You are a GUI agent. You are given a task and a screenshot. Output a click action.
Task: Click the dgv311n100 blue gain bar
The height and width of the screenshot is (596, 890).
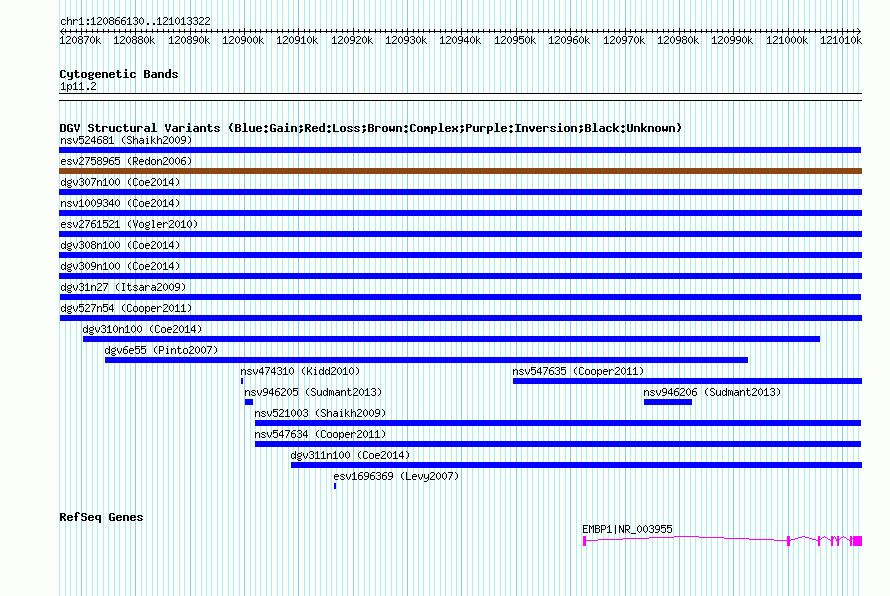pyautogui.click(x=576, y=465)
